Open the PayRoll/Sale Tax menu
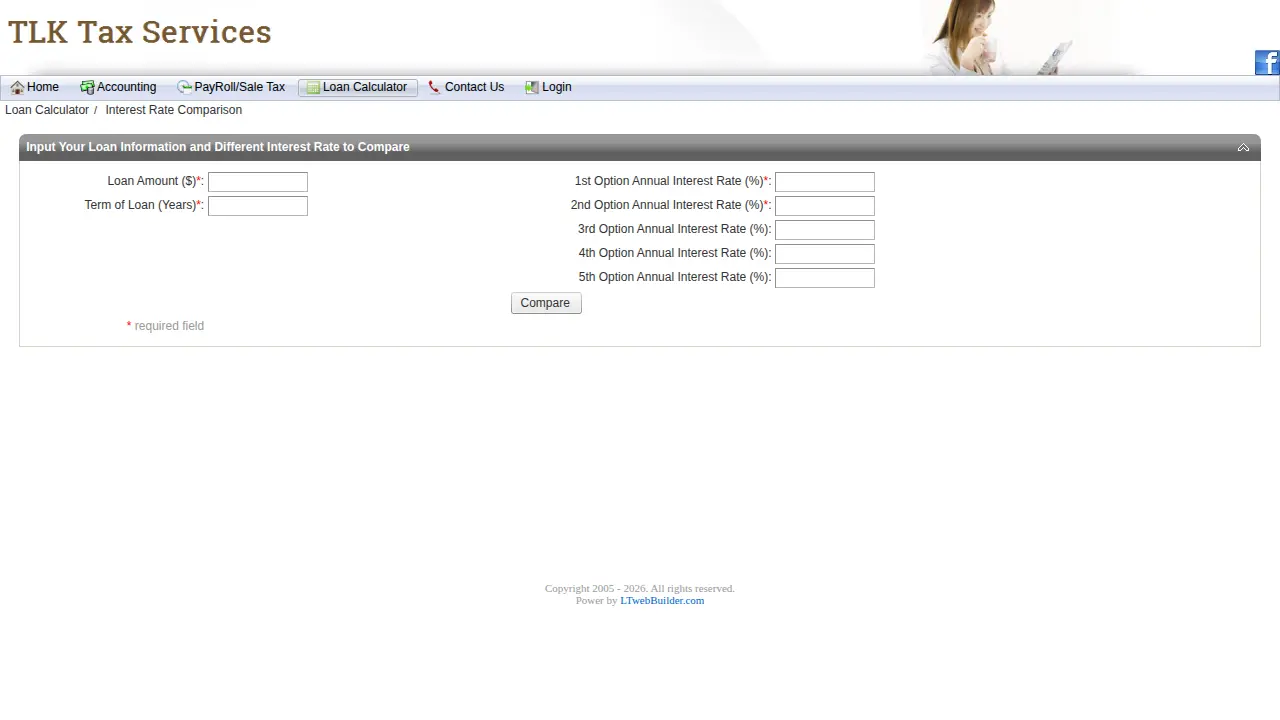The height and width of the screenshot is (720, 1280). click(x=231, y=88)
